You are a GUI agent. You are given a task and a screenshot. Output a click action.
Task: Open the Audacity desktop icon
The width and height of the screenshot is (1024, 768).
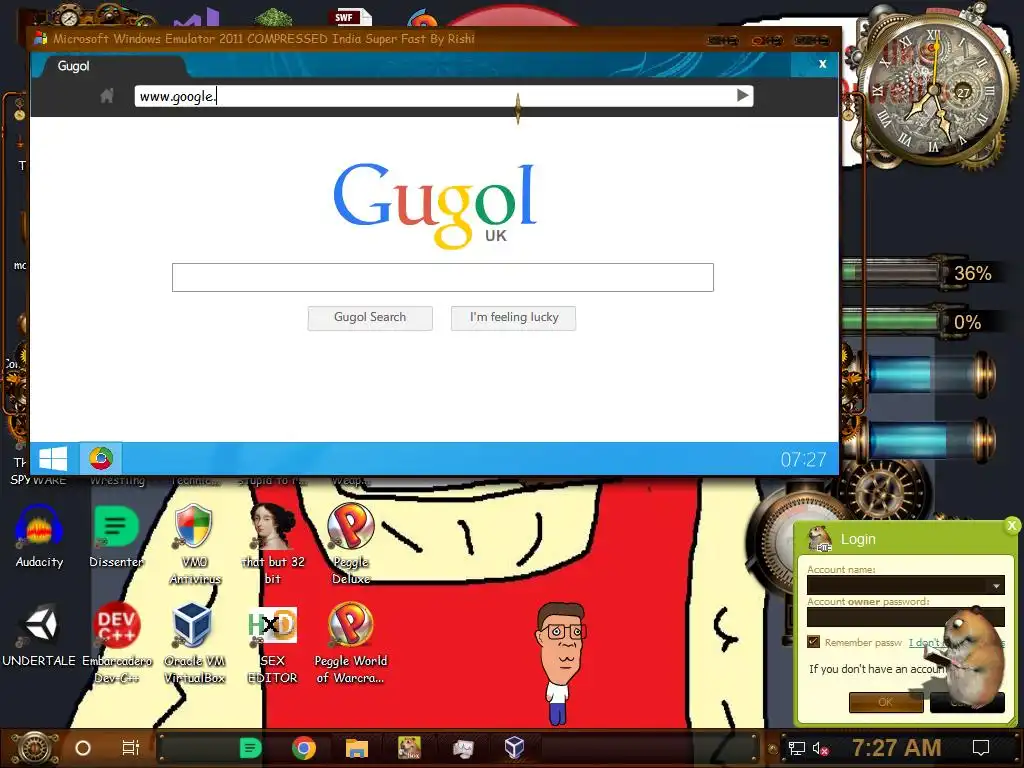(x=39, y=536)
